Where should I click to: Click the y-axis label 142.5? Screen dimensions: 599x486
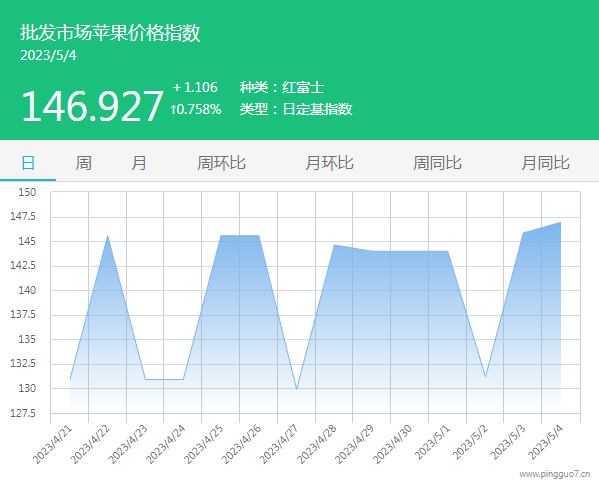tap(23, 266)
